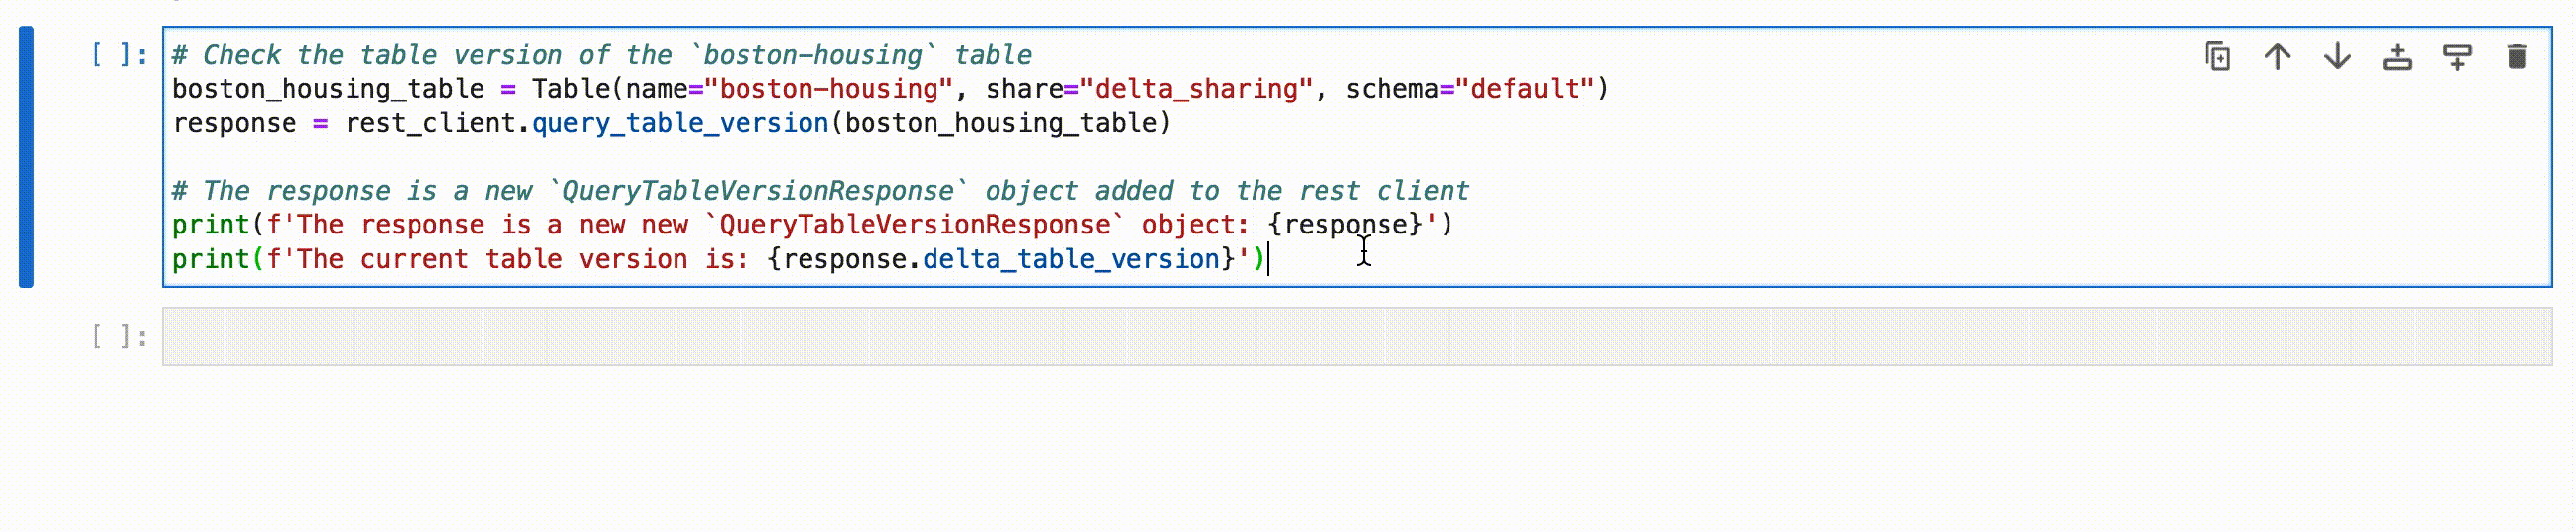This screenshot has height=532, width=2576.
Task: Click the {response} placeholder in first print
Action: tap(1344, 226)
